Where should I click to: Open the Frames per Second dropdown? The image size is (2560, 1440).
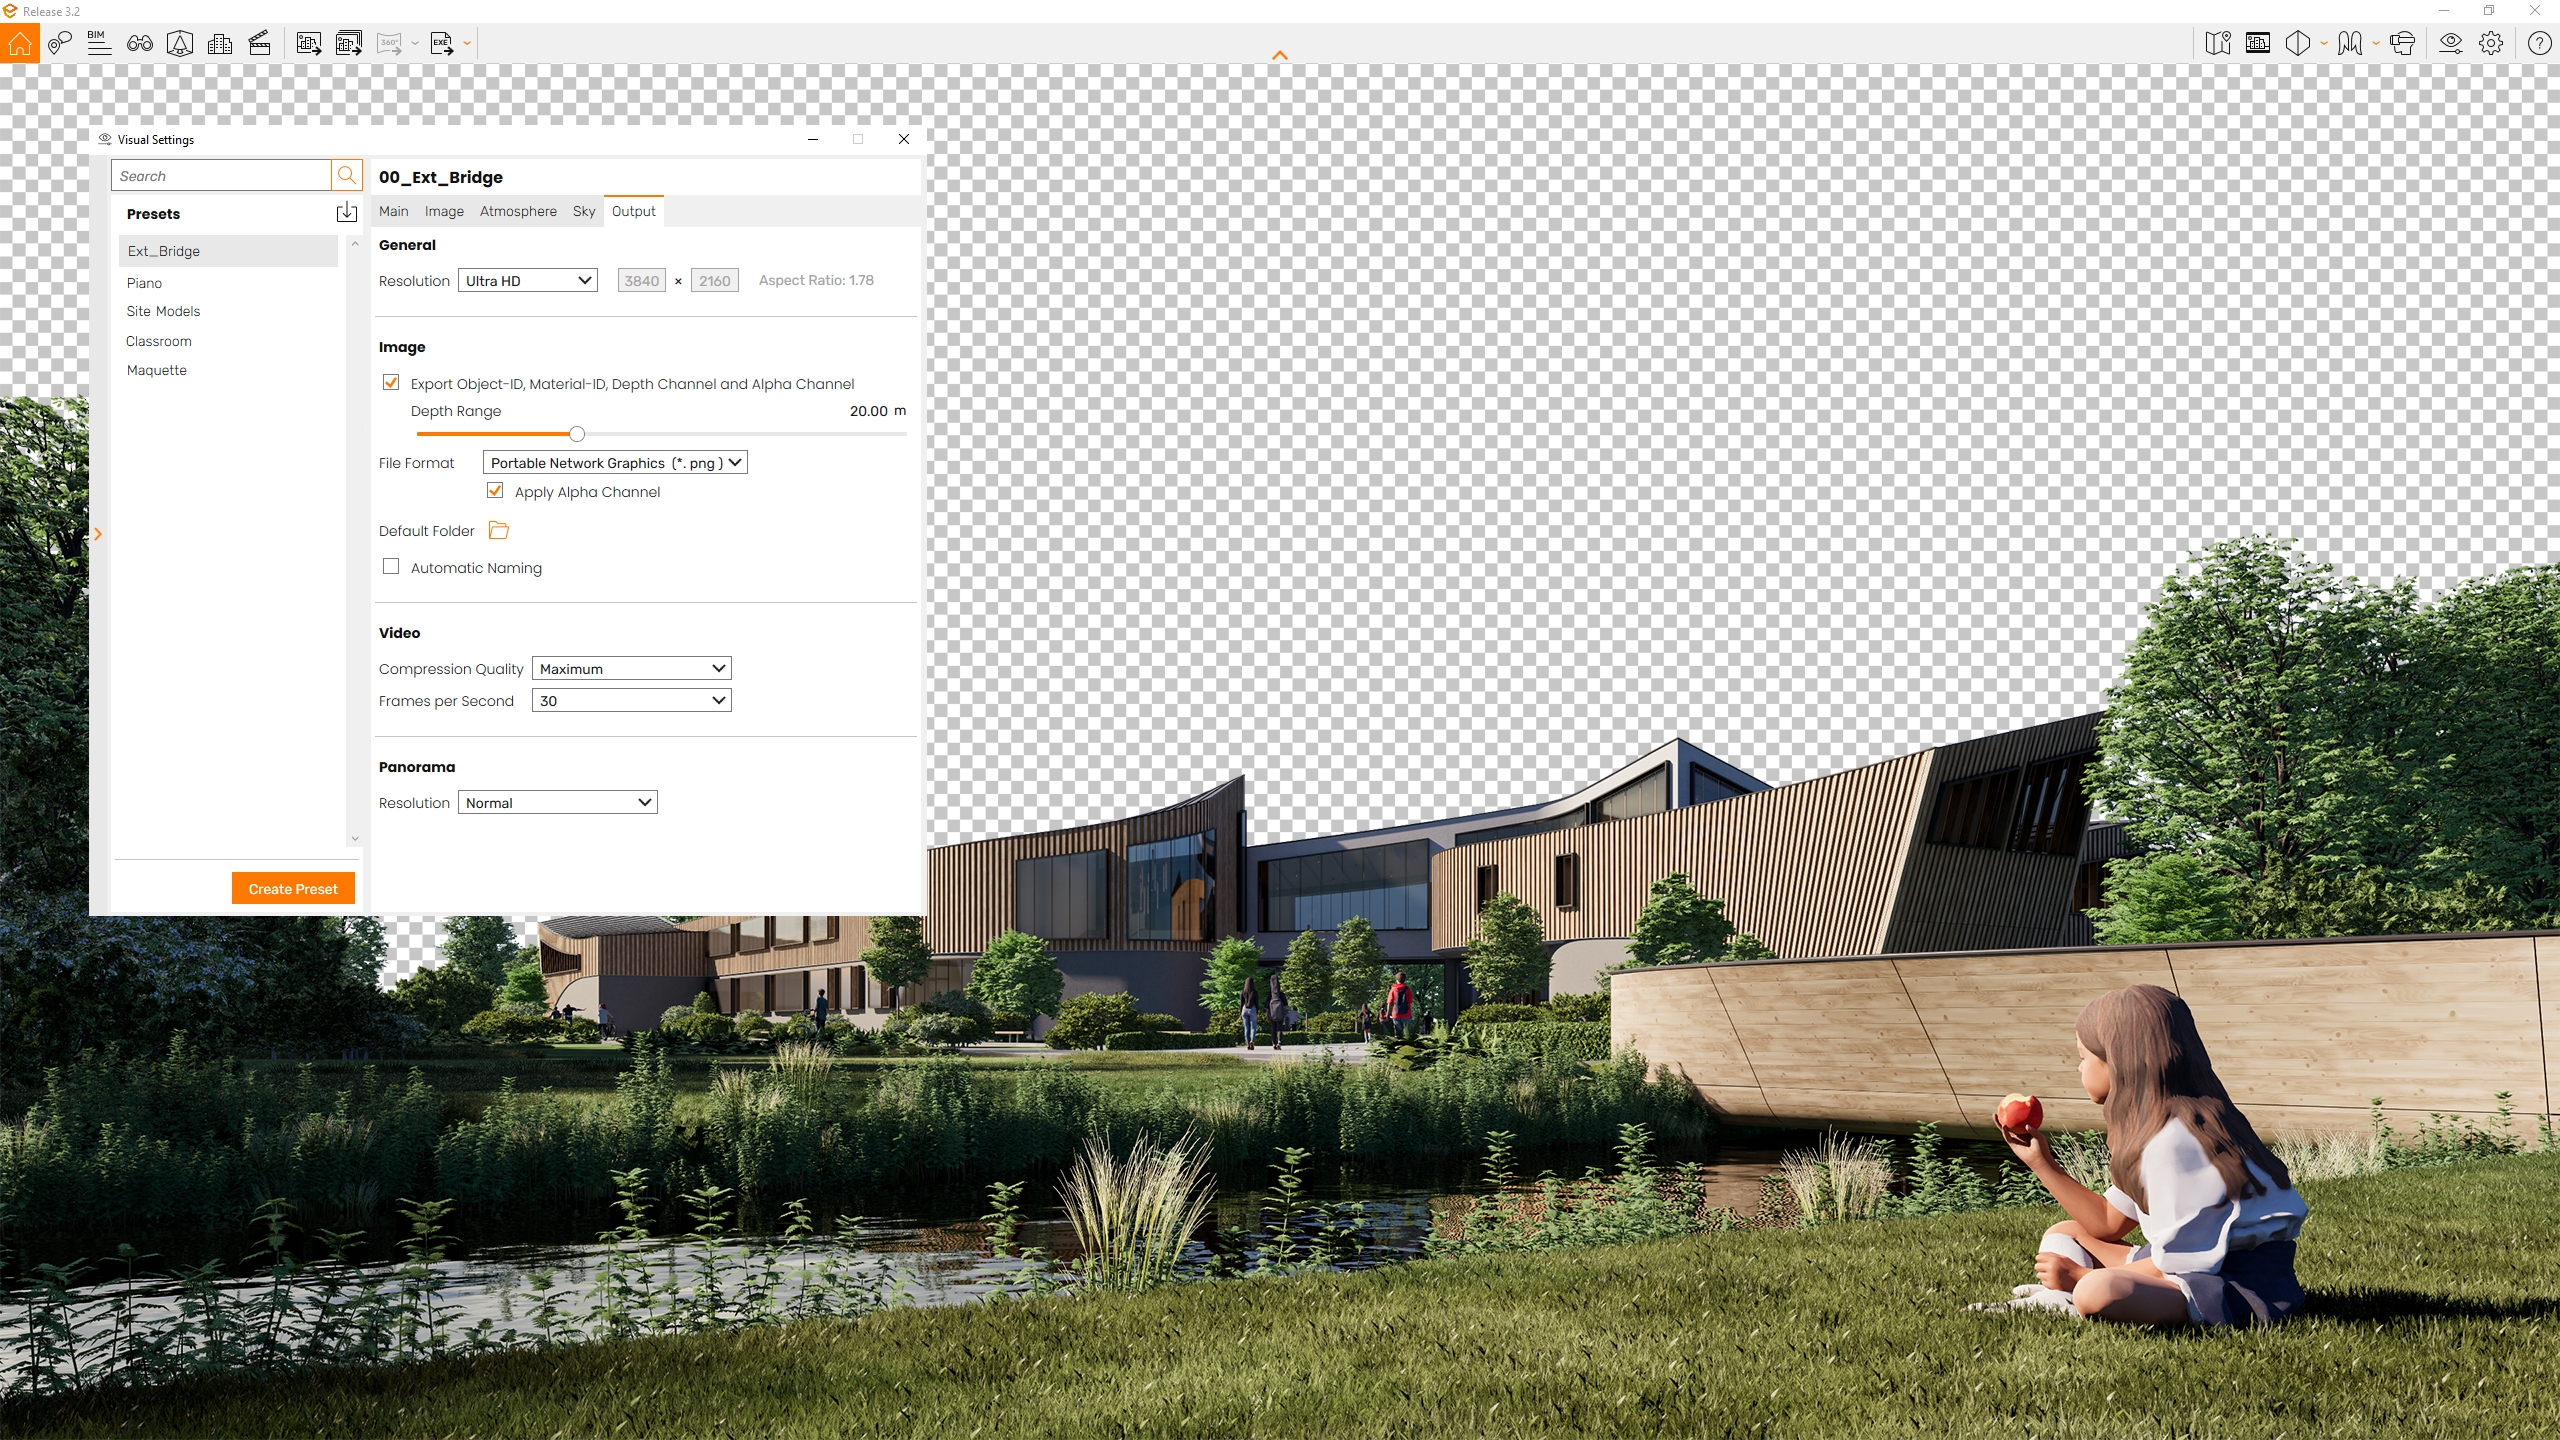coord(631,700)
